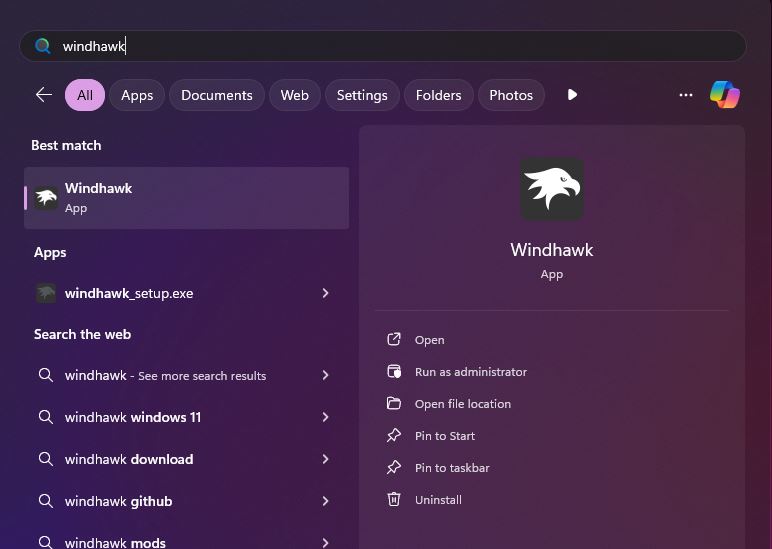Expand windhawk_setup.exe result chevron
Viewport: 772px width, 549px height.
(325, 293)
